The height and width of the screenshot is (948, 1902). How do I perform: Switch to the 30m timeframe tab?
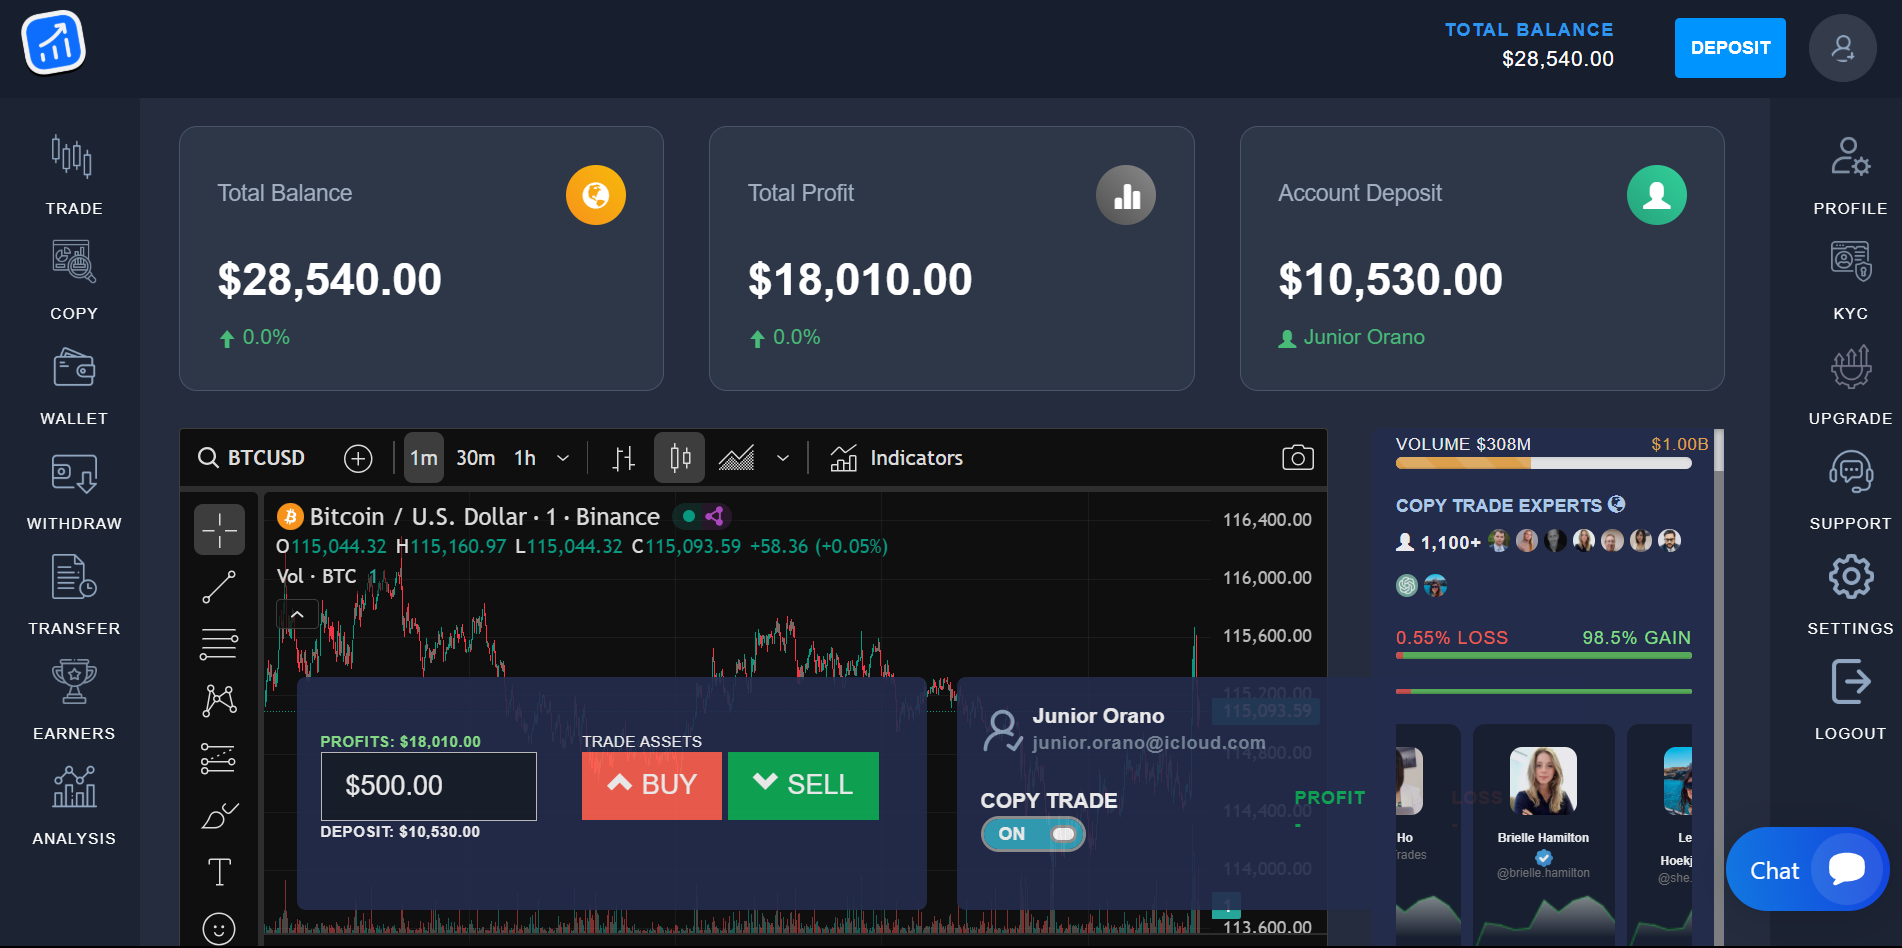[475, 457]
